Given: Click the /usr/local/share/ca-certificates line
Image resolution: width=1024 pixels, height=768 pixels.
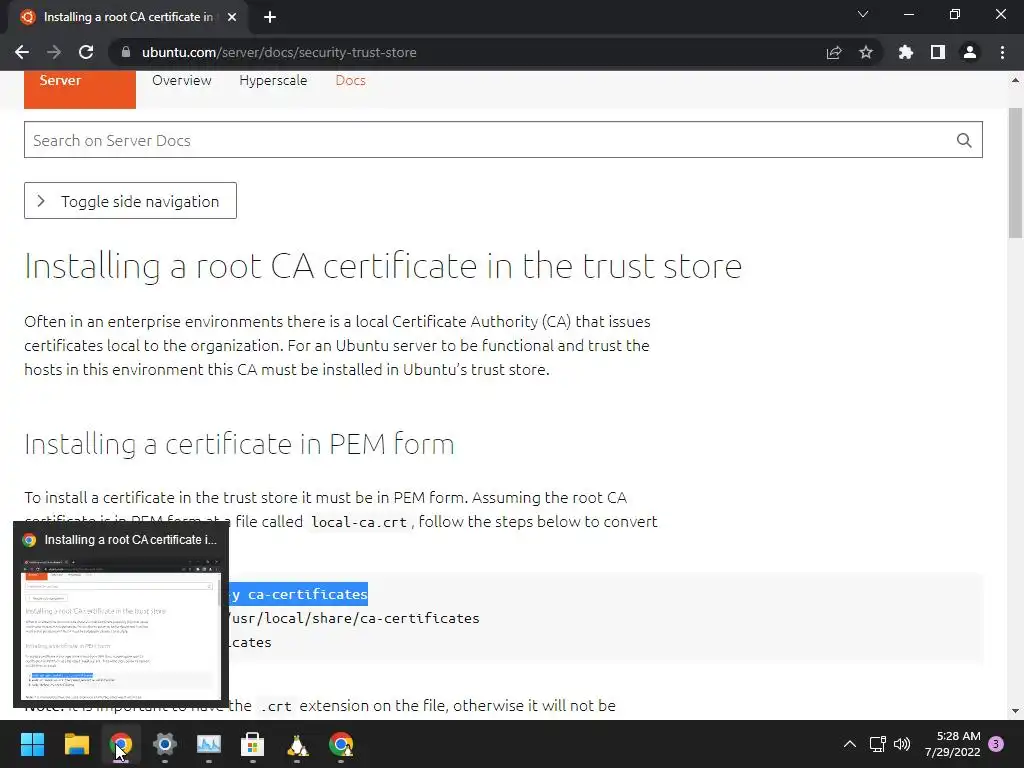Looking at the screenshot, I should (x=355, y=618).
